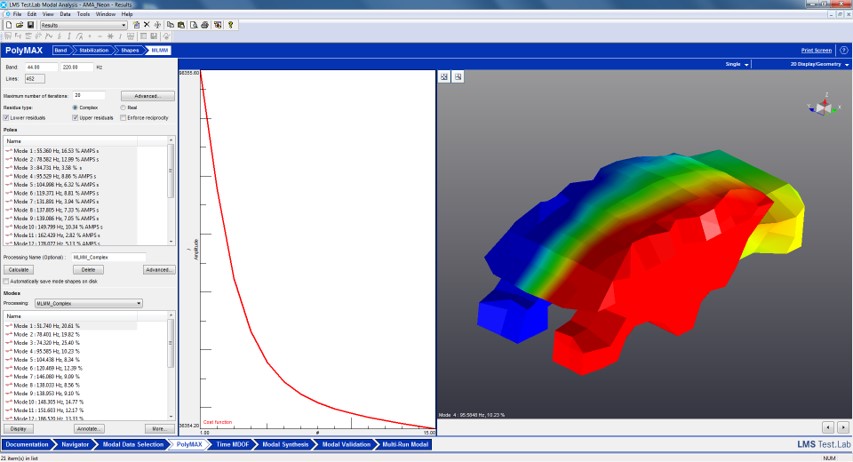
Task: Click the options icon left of the help icon
Action: click(x=218, y=25)
